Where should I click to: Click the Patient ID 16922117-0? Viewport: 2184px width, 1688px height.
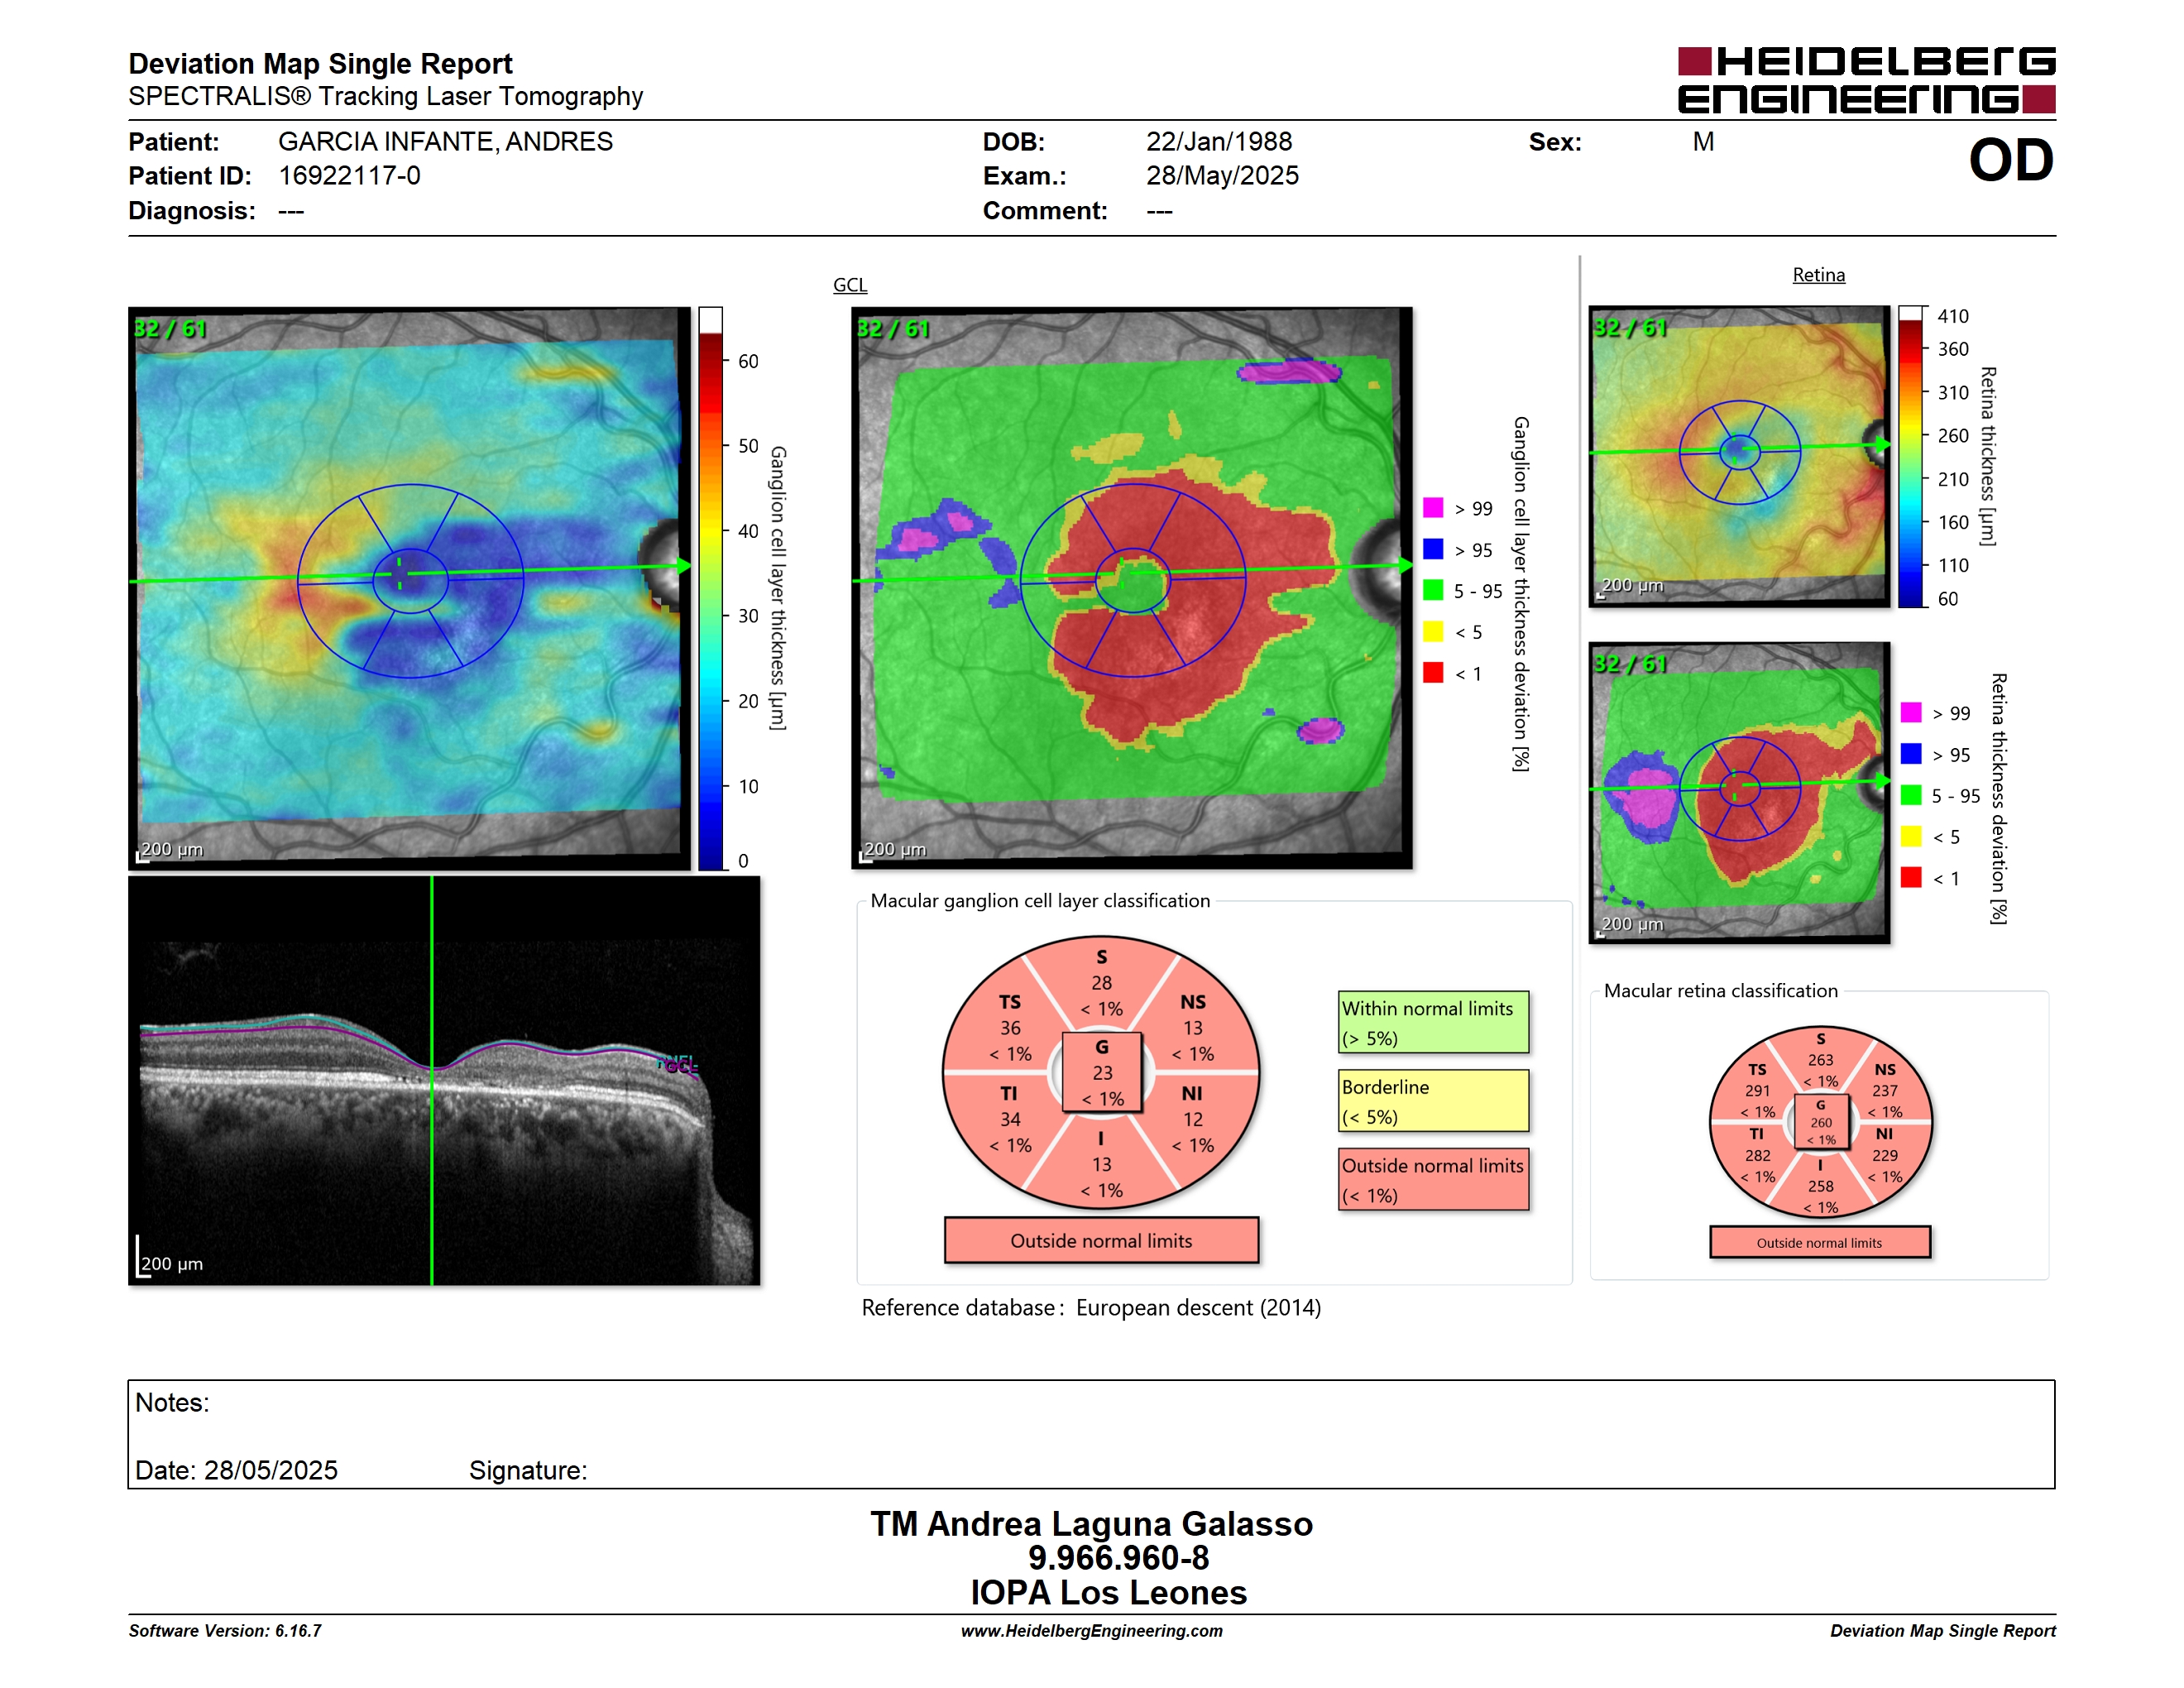click(x=349, y=176)
